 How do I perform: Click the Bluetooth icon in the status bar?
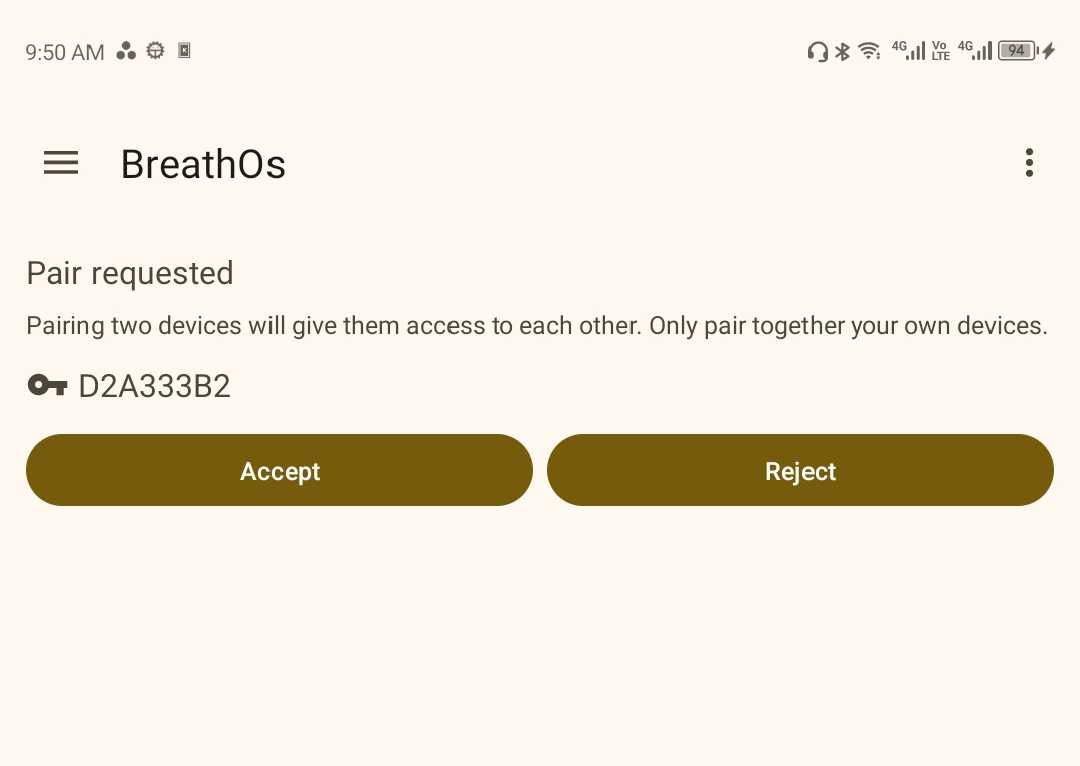(x=843, y=51)
